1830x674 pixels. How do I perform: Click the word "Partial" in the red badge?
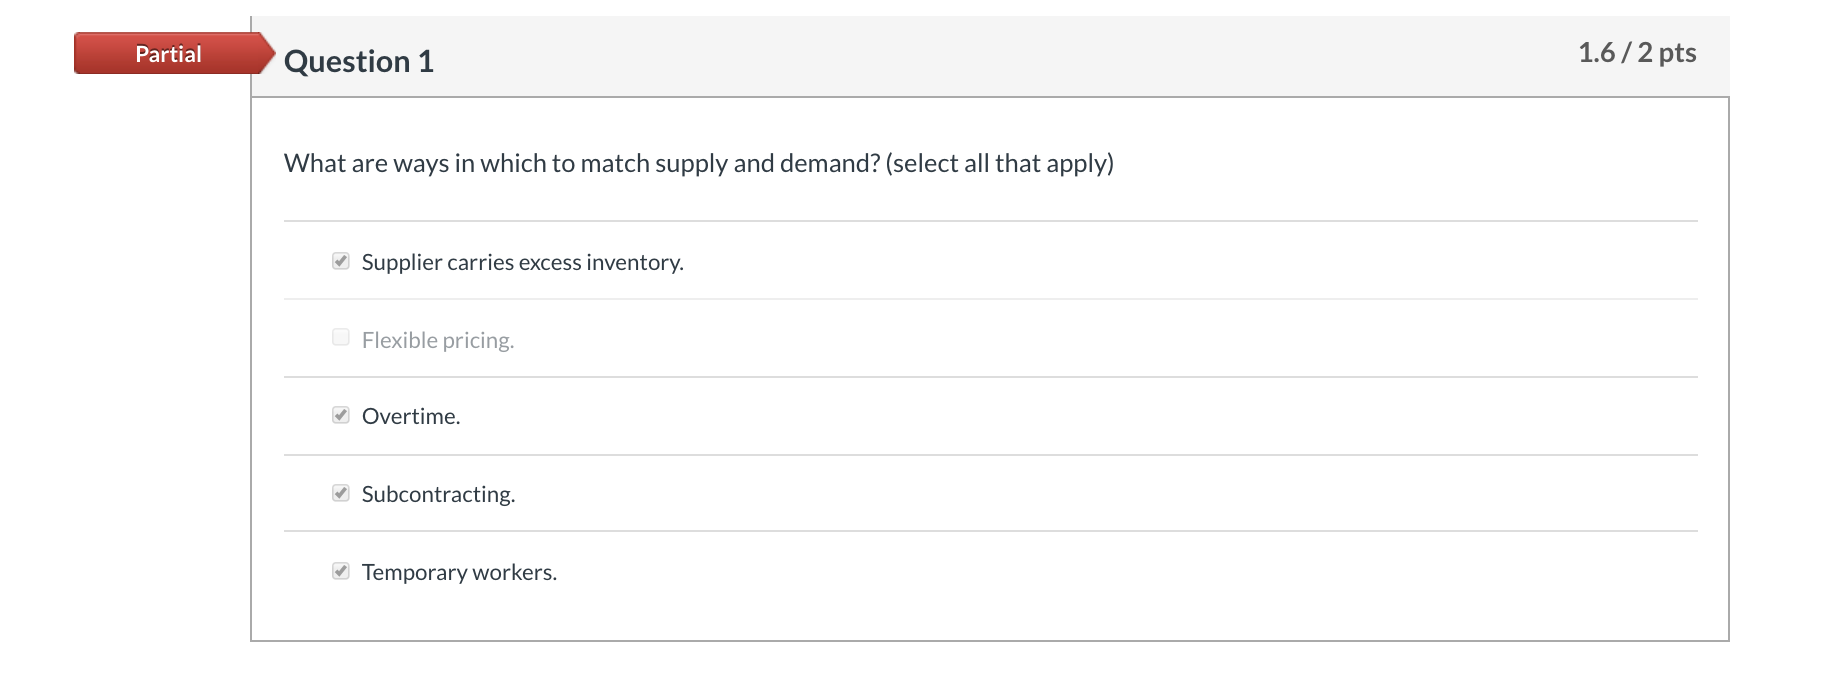168,54
